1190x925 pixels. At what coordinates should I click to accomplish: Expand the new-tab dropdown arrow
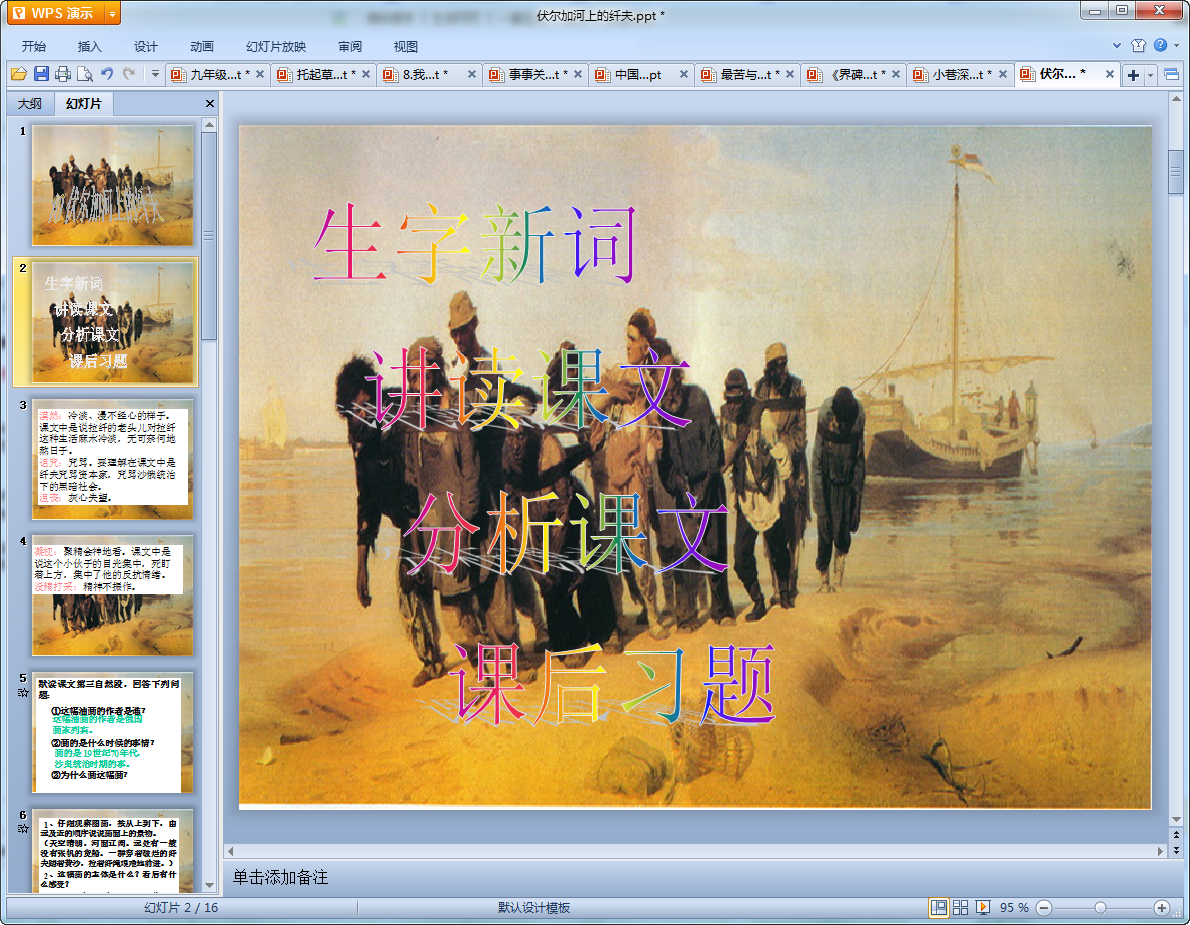coord(1151,74)
